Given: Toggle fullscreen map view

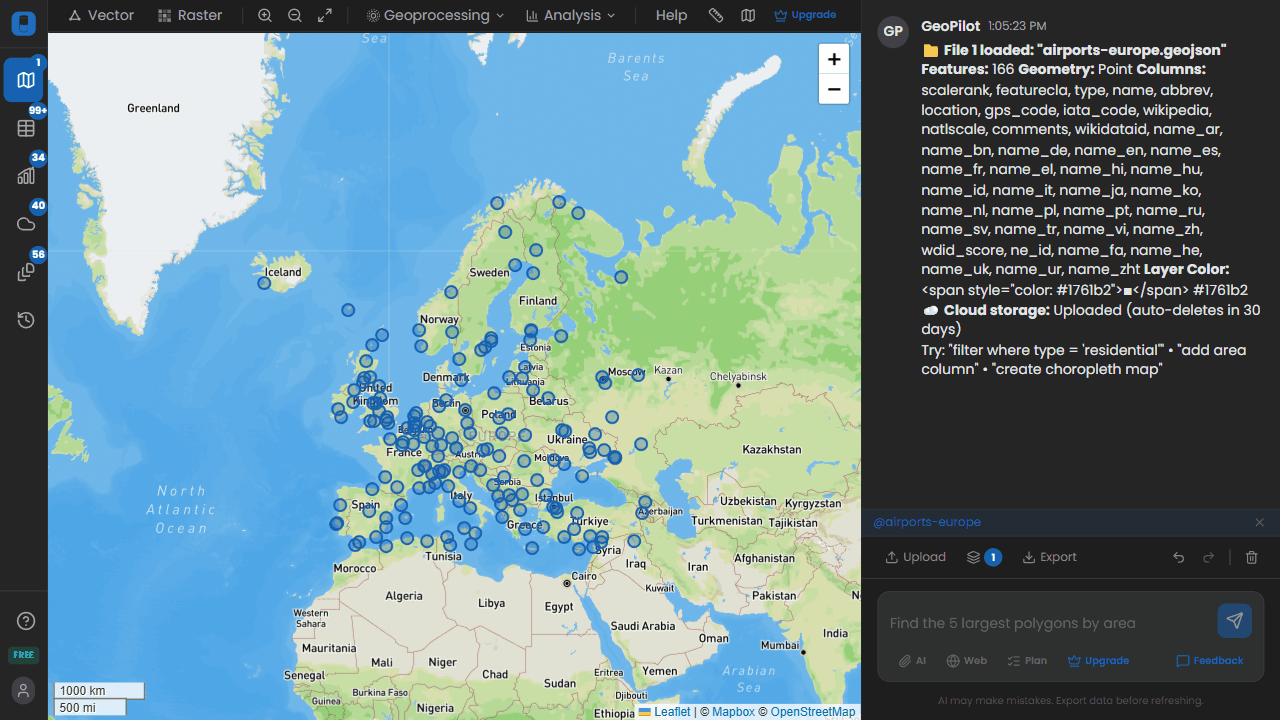Looking at the screenshot, I should pyautogui.click(x=325, y=15).
